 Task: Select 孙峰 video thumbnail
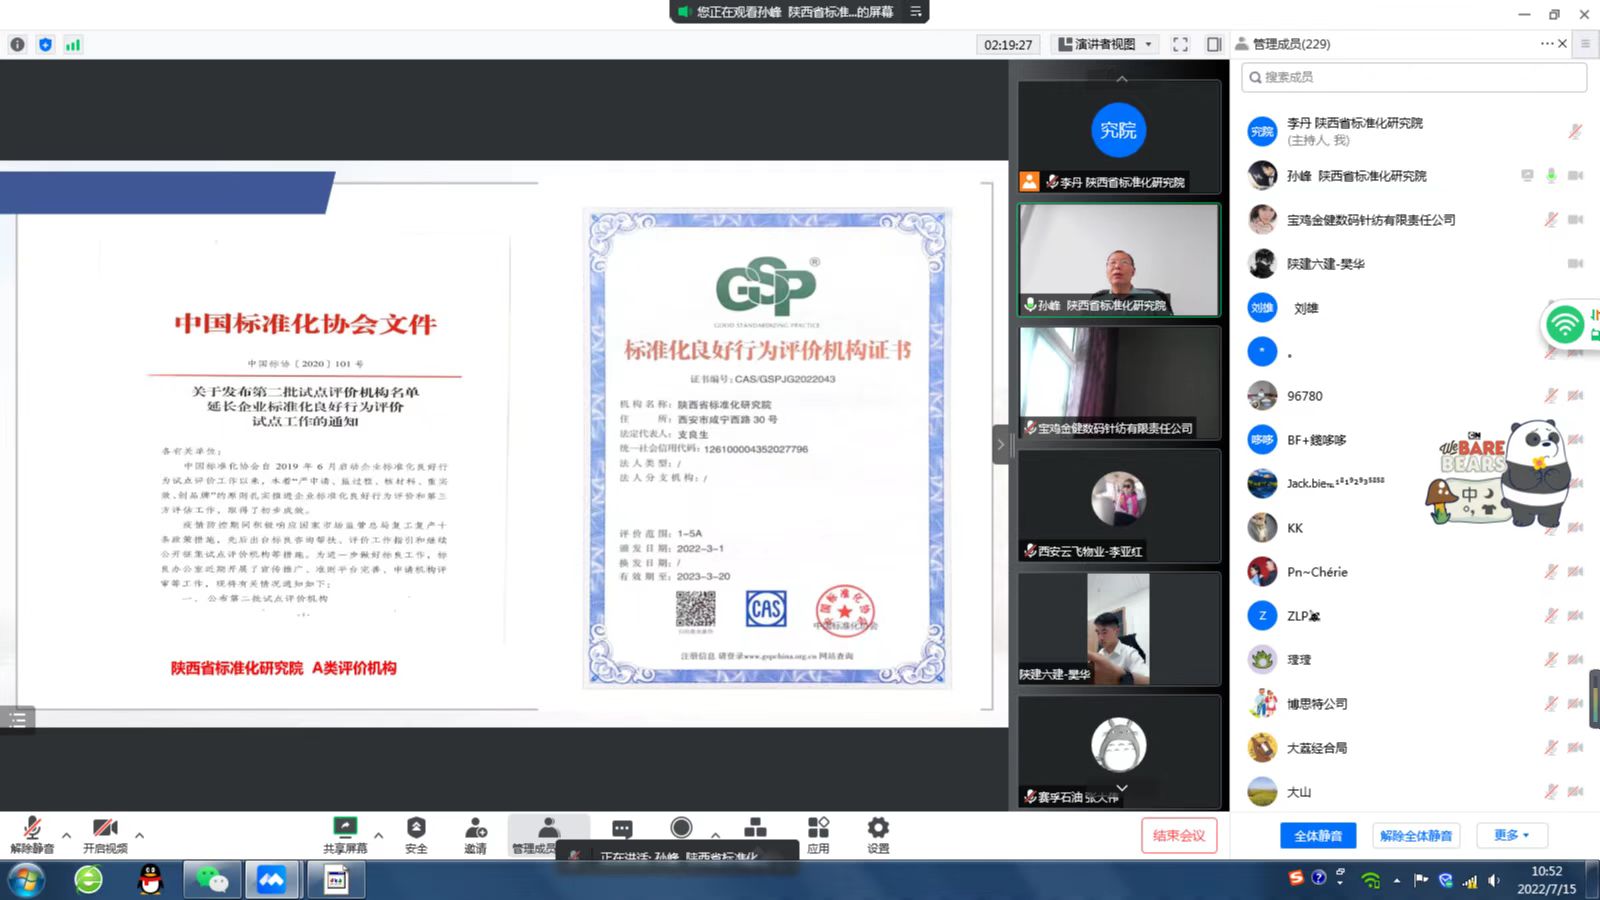1119,260
